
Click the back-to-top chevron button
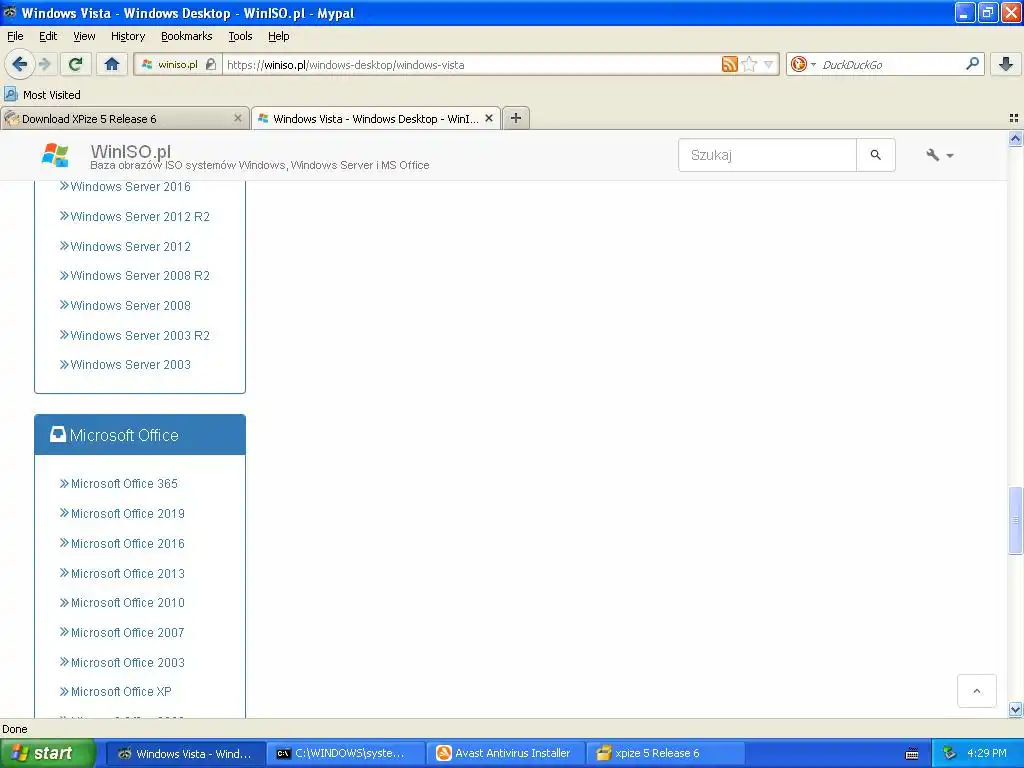coord(976,691)
